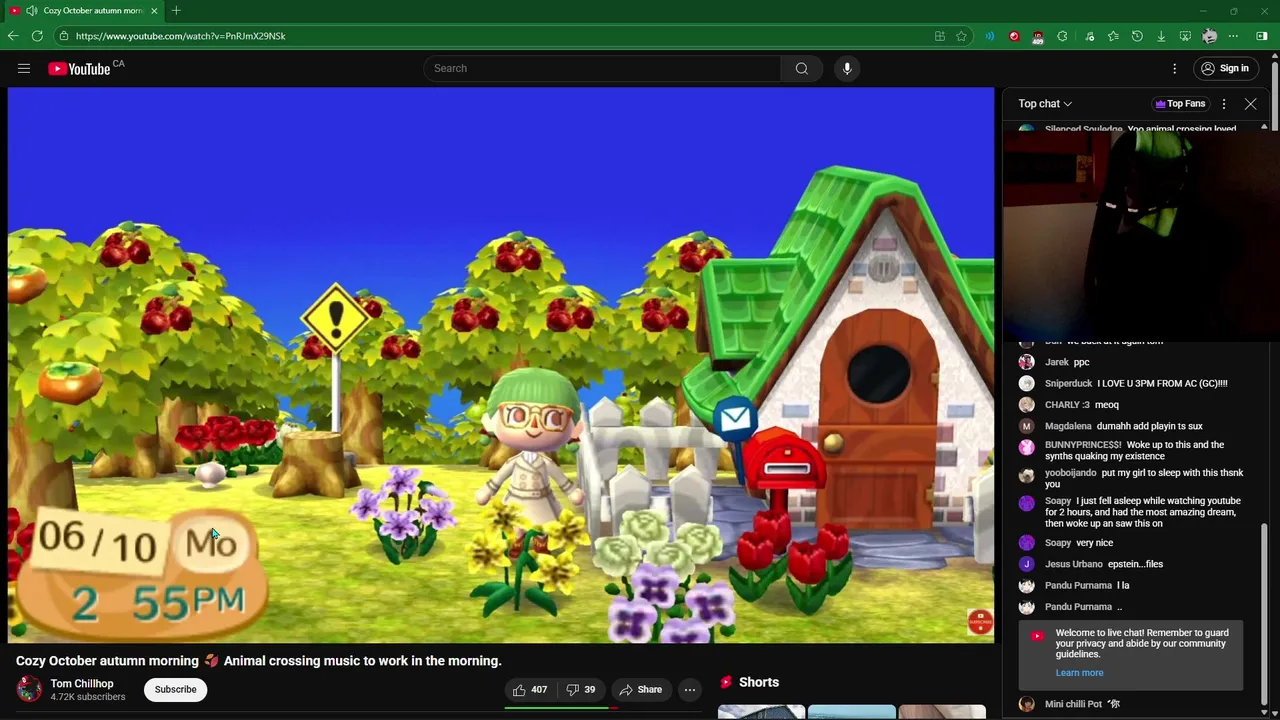View site info lock icon

(x=64, y=36)
